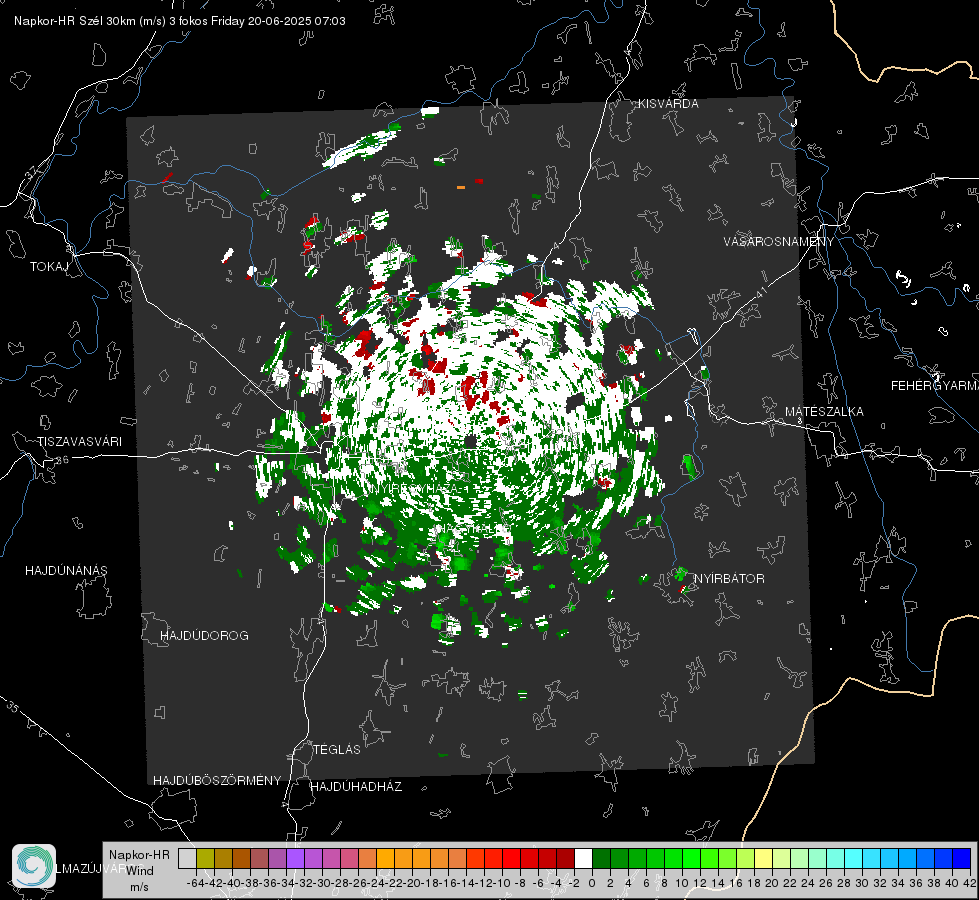Click the MÁTÉSZALKA town label

[x=824, y=412]
